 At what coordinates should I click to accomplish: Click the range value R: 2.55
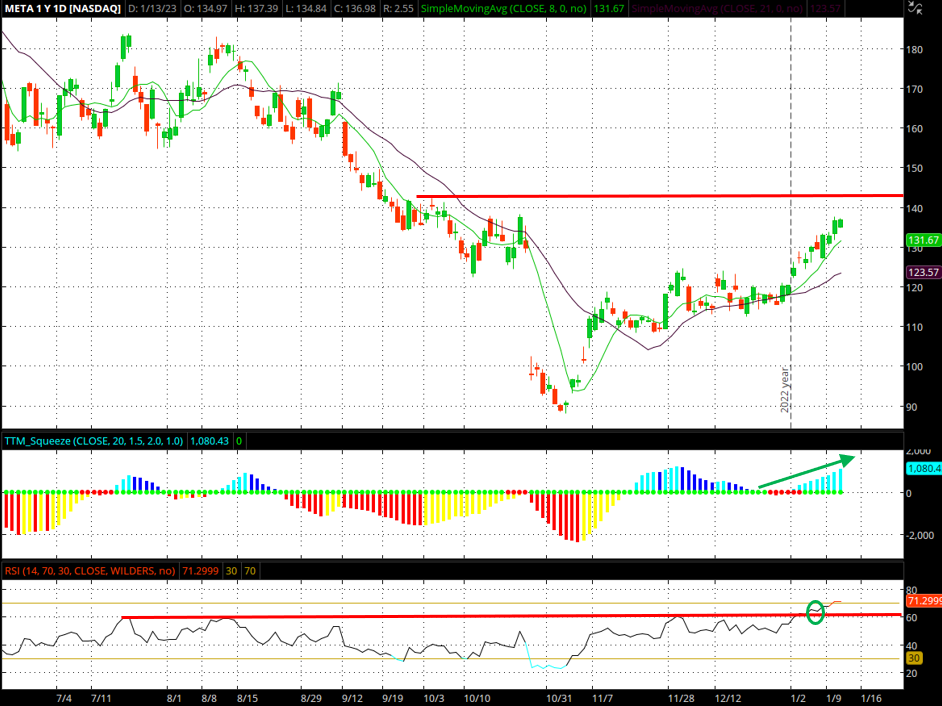click(400, 9)
